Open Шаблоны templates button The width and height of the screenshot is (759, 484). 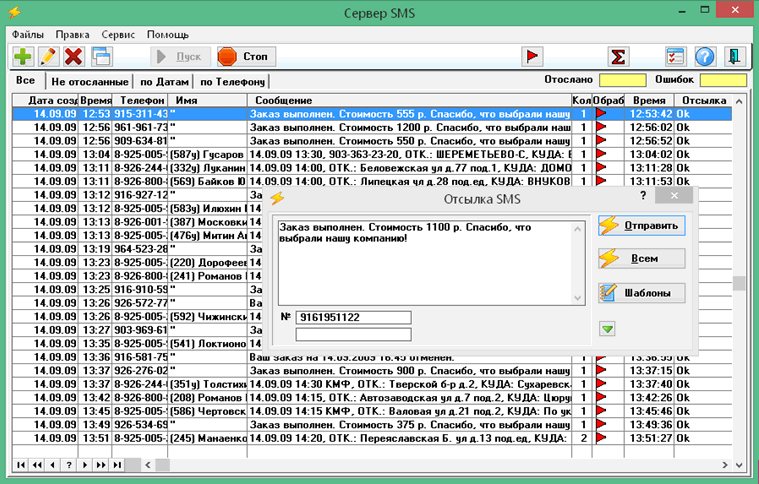pos(641,293)
